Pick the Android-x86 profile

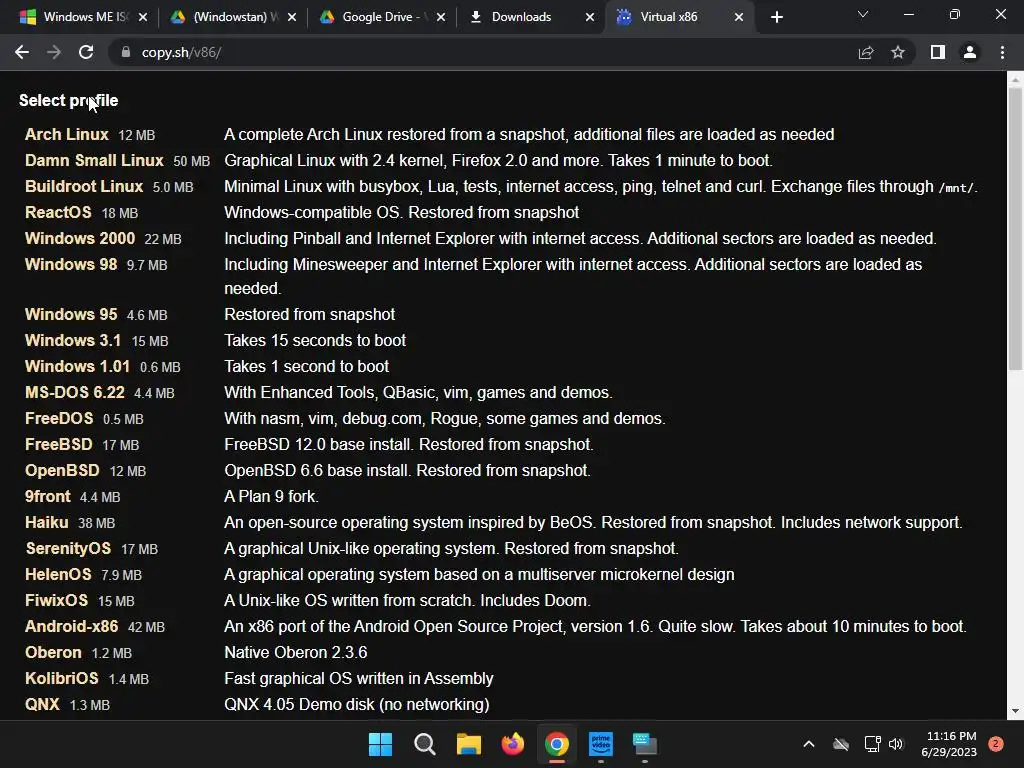pyautogui.click(x=71, y=627)
